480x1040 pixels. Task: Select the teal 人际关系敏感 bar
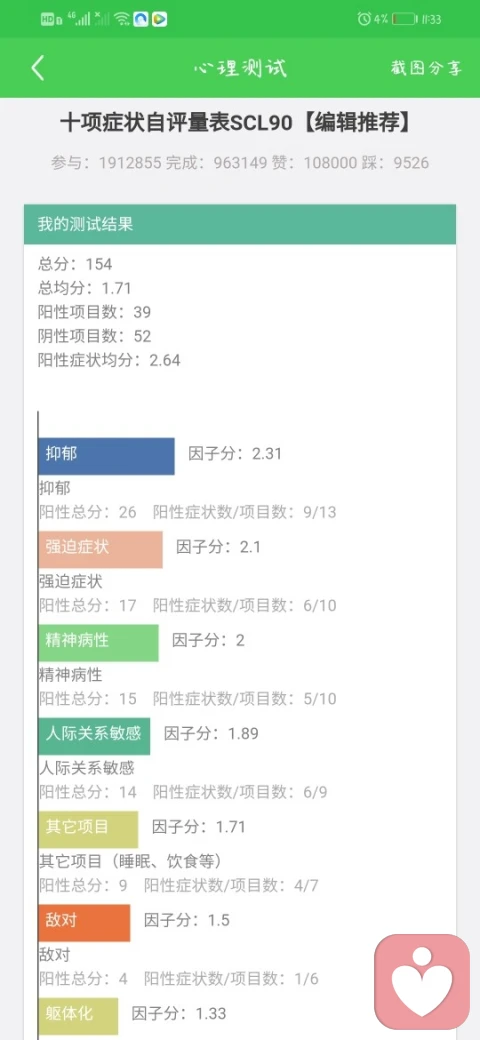point(94,736)
